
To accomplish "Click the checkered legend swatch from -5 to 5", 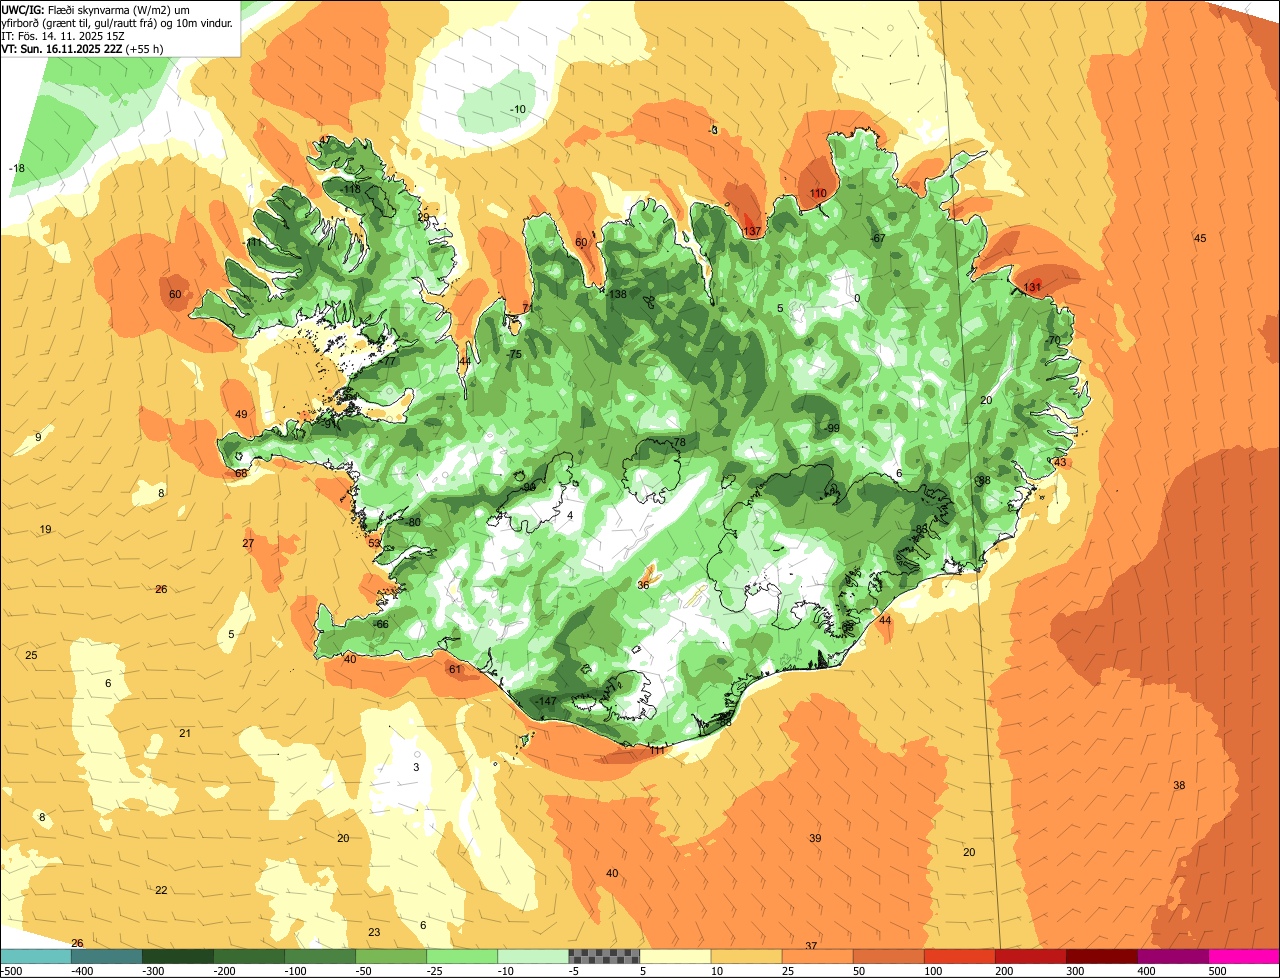I will 604,956.
